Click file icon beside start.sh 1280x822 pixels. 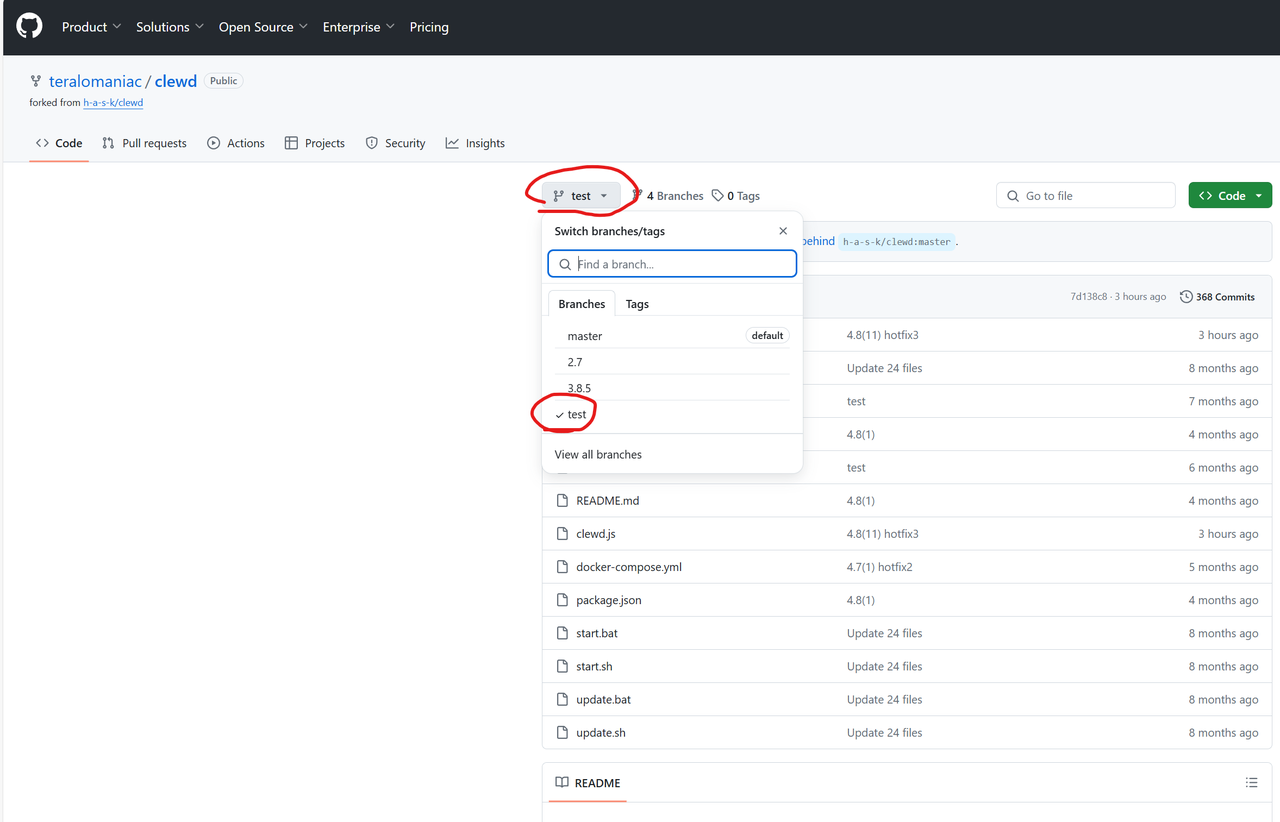(x=562, y=666)
